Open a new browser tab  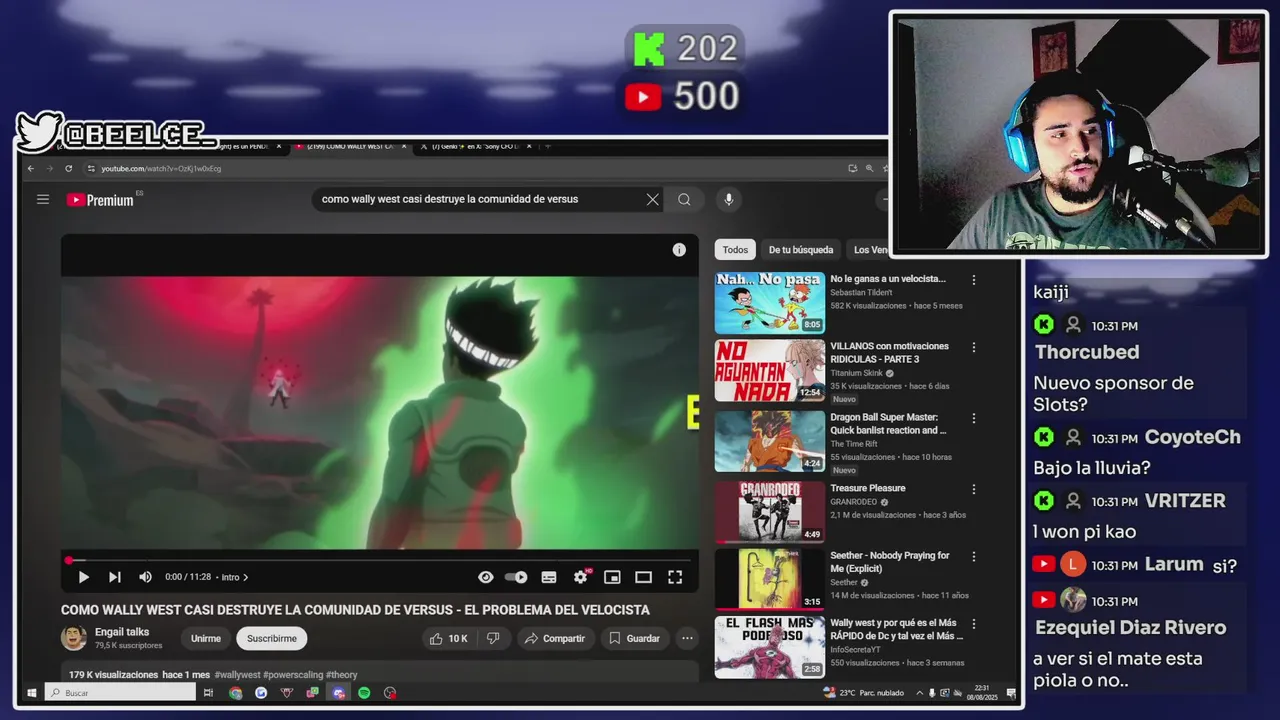(547, 146)
